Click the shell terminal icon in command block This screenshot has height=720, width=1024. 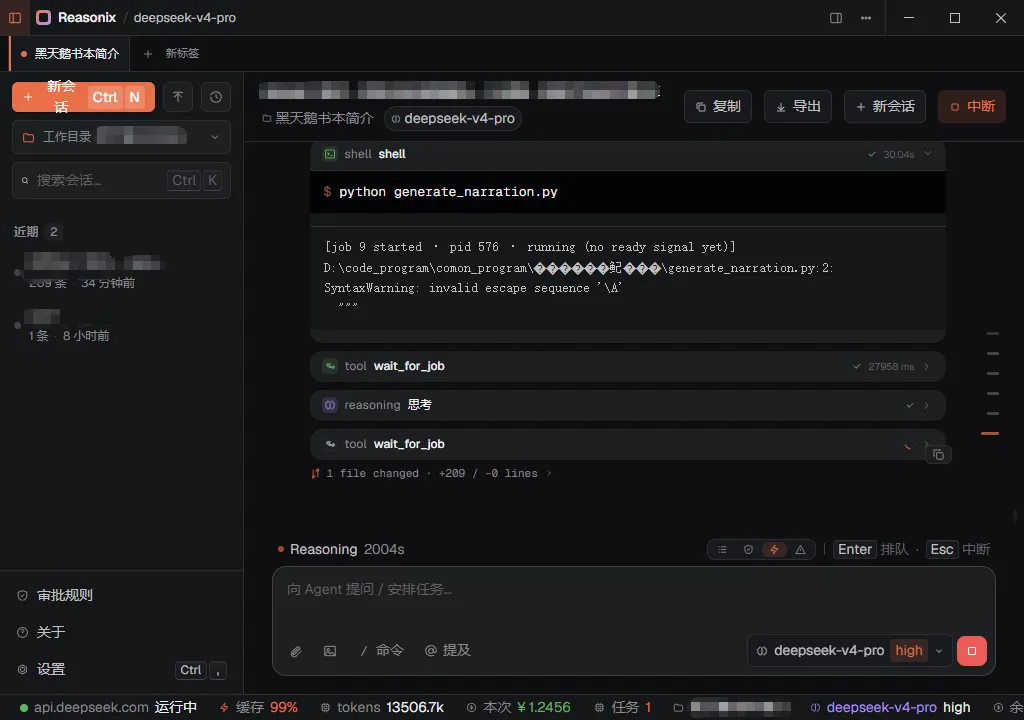tap(330, 154)
